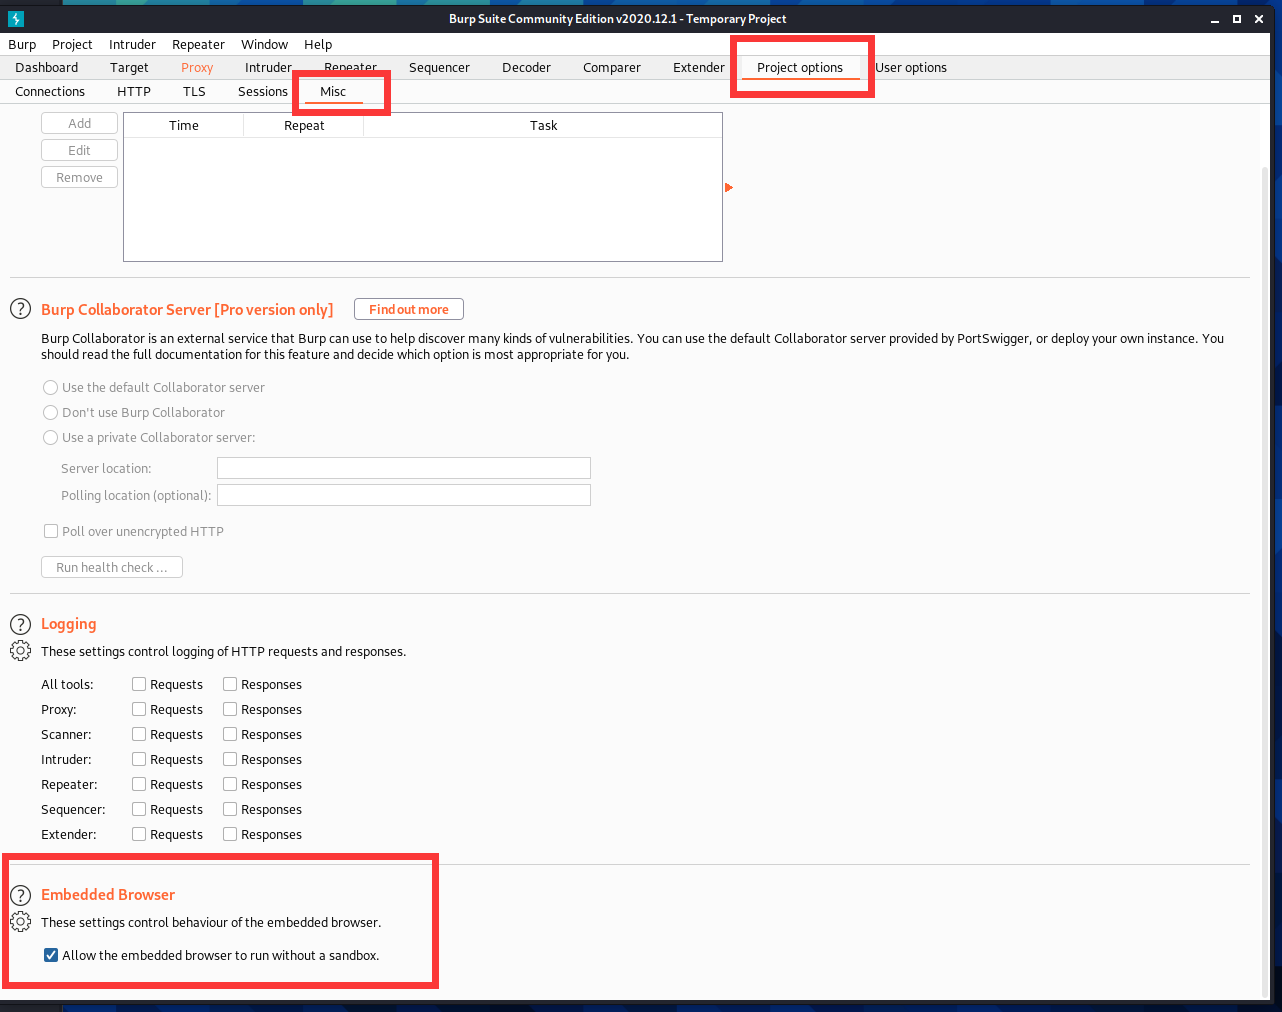
Task: Open the Repeater menu in the menu bar
Action: pyautogui.click(x=198, y=44)
